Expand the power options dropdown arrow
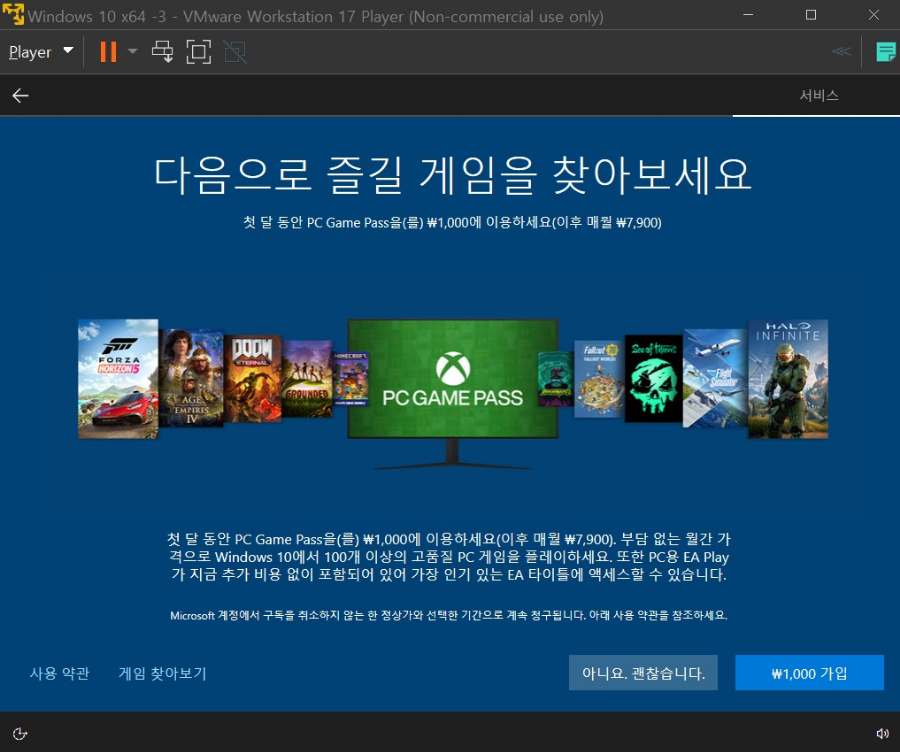 point(133,52)
